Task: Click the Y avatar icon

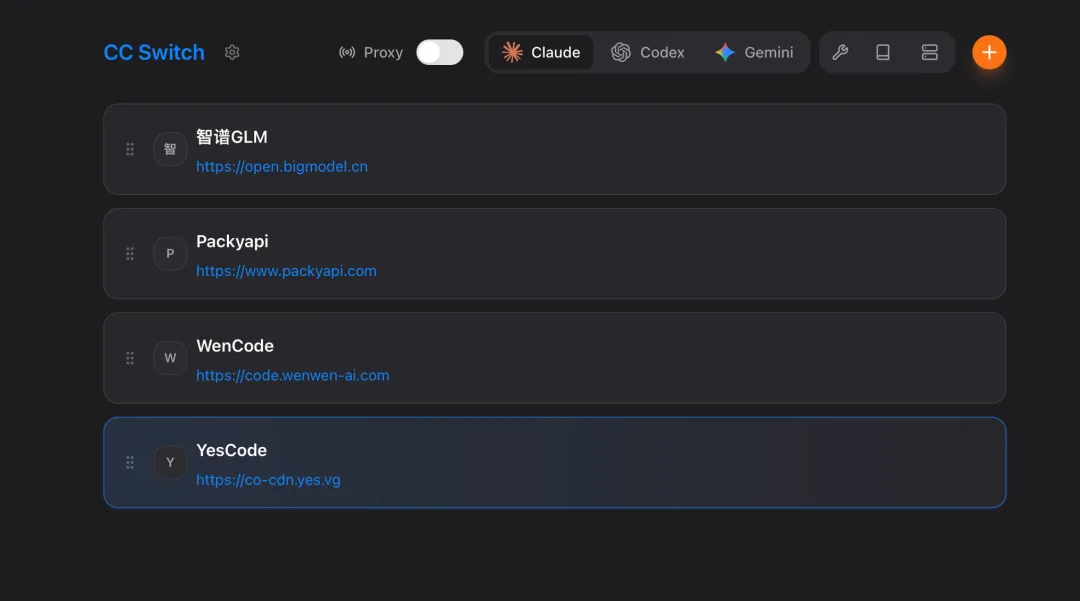Action: point(170,463)
